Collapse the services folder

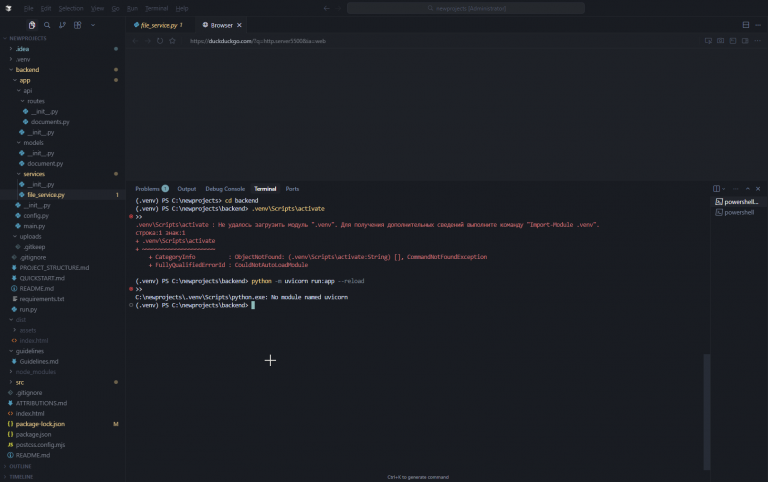[34, 174]
